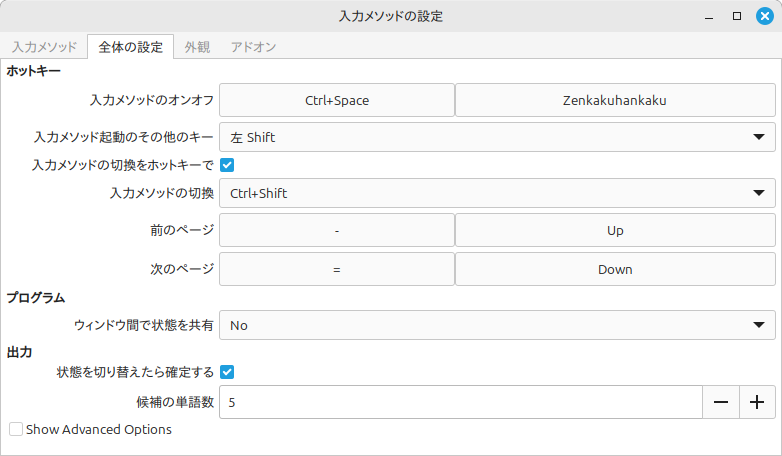
Task: Open the 外観 tab
Action: click(x=197, y=47)
